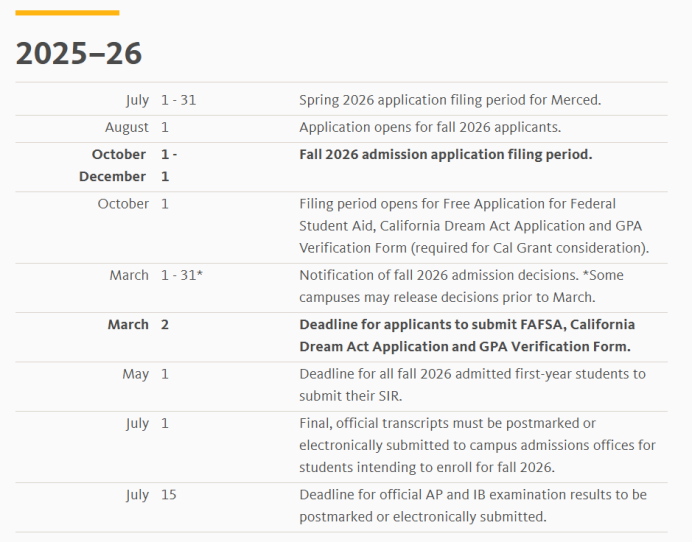Select the SIR submission deadline description
The height and width of the screenshot is (543, 693).
tap(472, 385)
